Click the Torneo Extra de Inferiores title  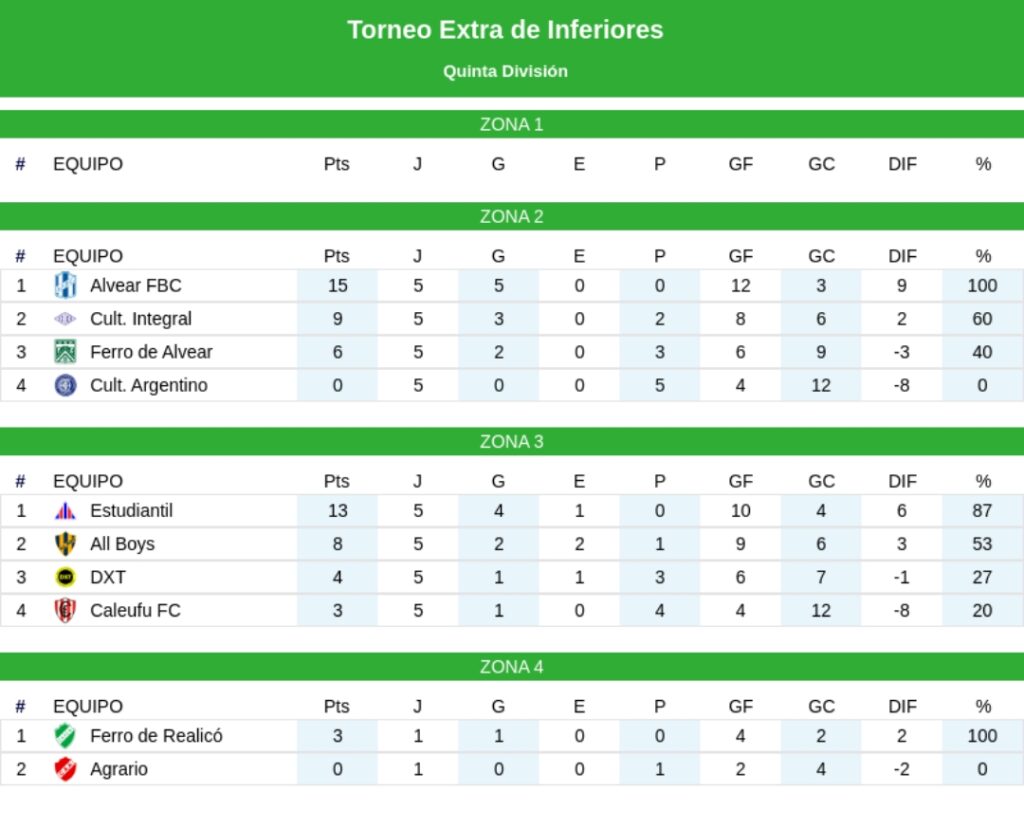click(x=505, y=30)
